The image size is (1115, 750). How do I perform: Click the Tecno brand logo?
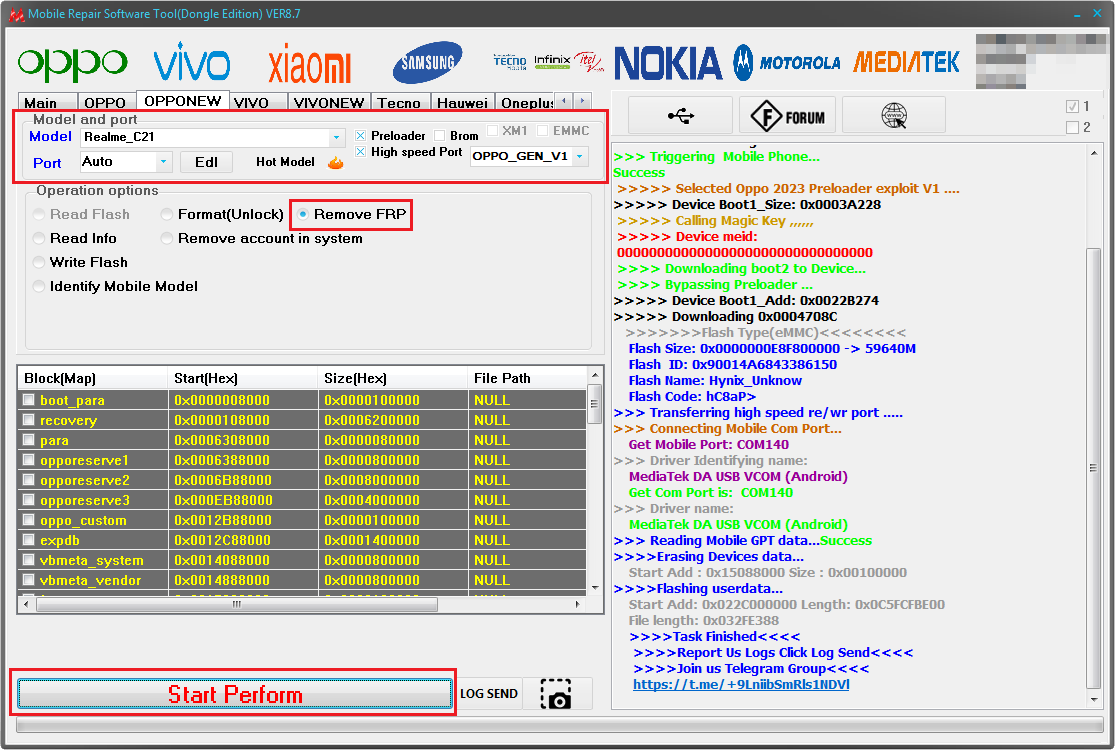click(510, 62)
